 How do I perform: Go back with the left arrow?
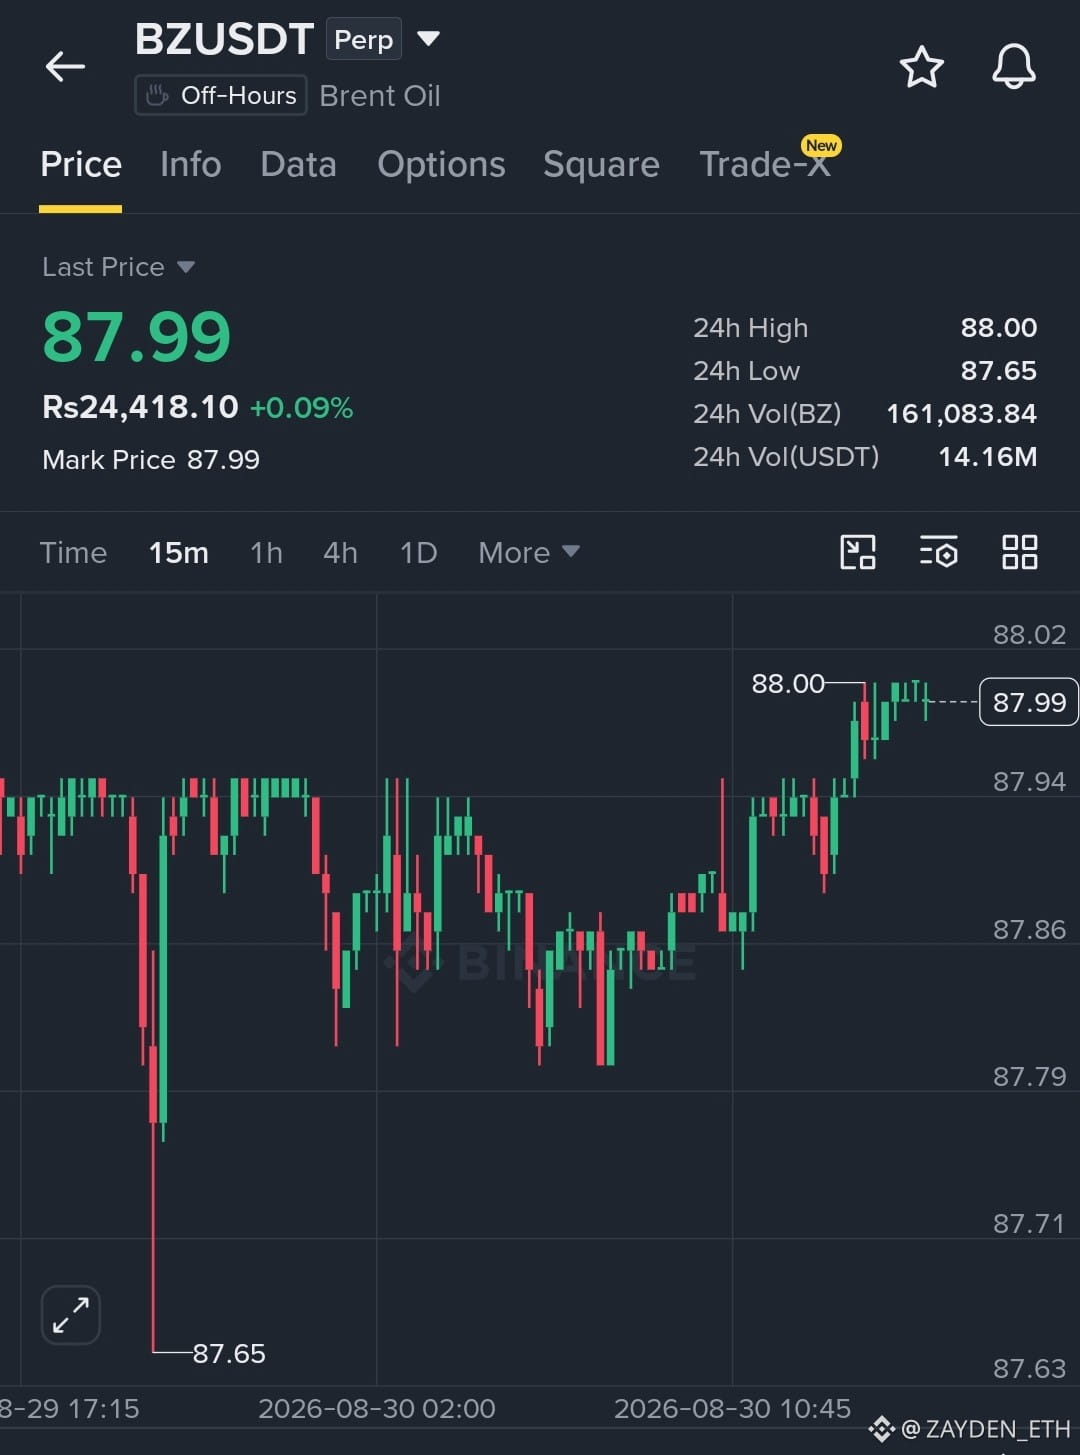click(x=65, y=67)
